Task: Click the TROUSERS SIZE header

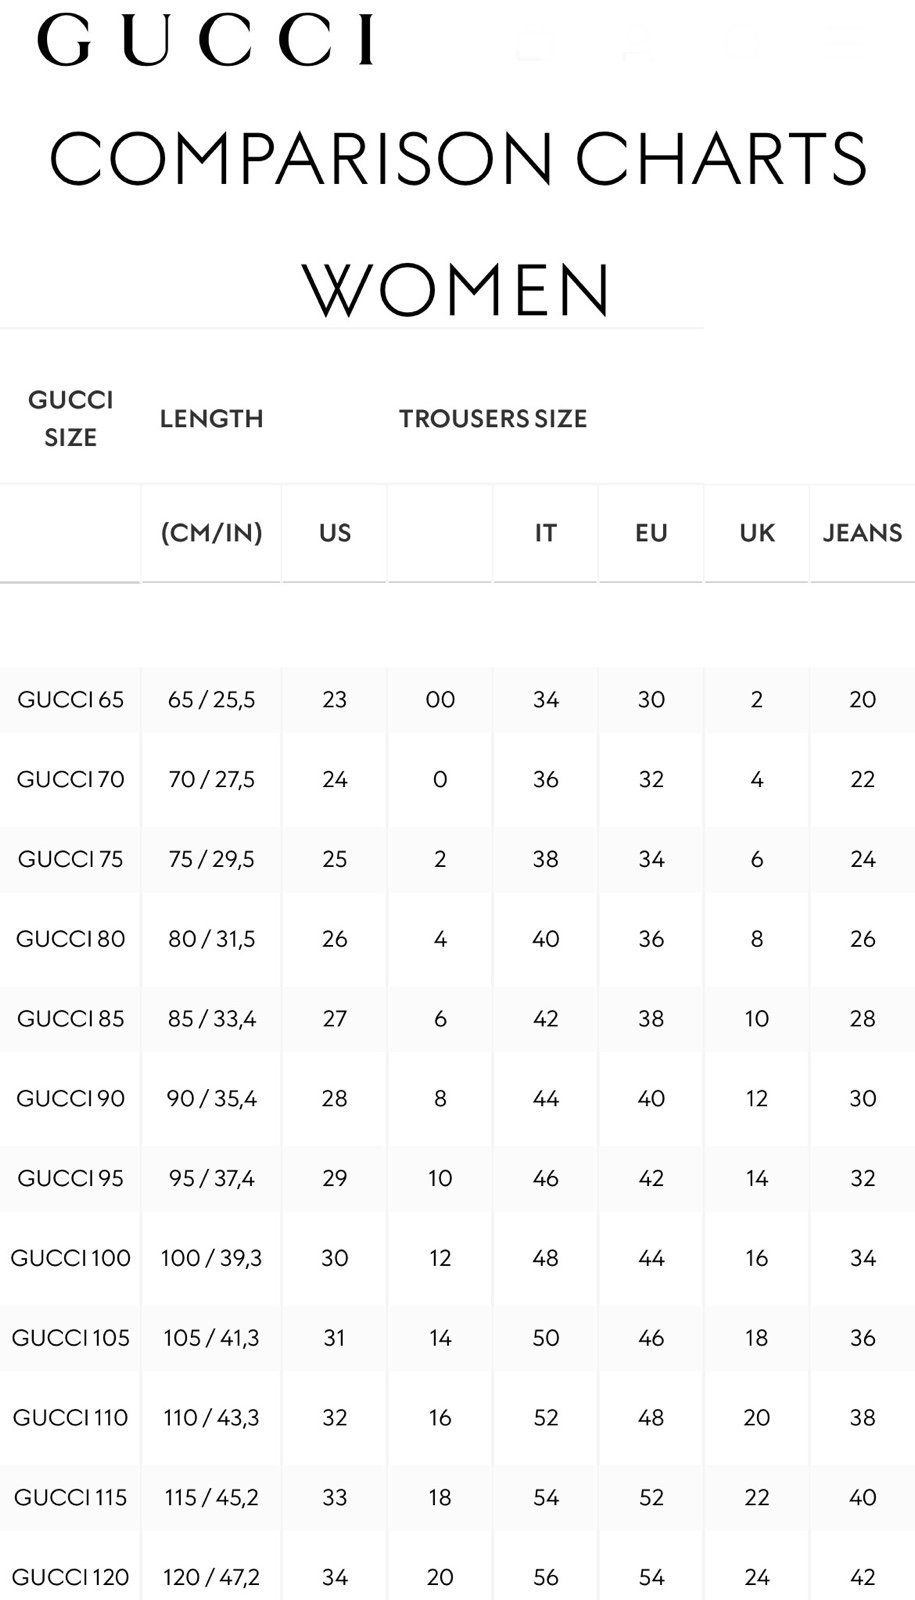Action: (x=493, y=418)
